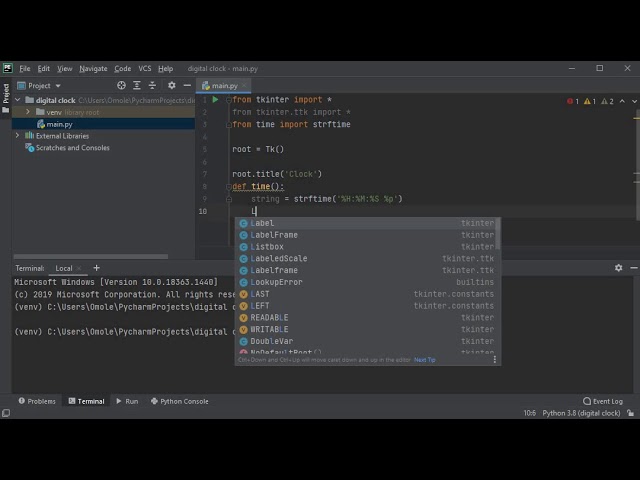The image size is (640, 480).
Task: Open the Event Log
Action: coord(603,401)
